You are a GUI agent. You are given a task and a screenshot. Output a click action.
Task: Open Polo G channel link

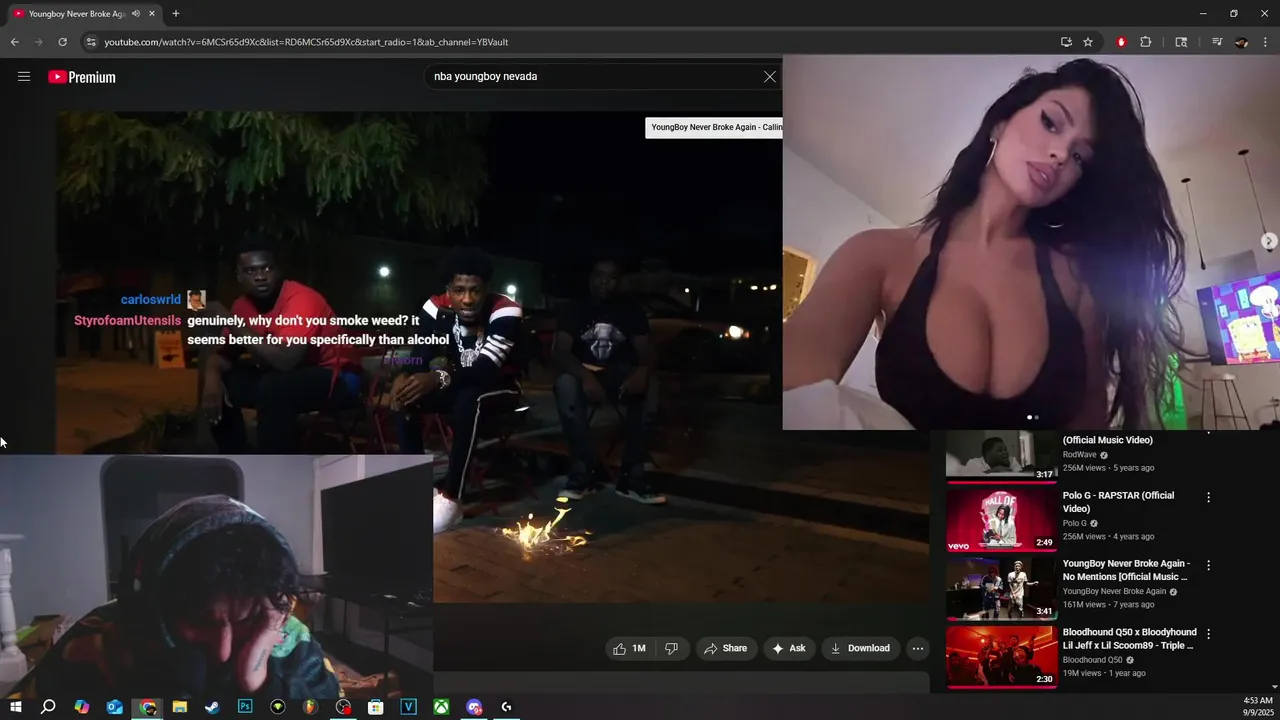[1075, 523]
